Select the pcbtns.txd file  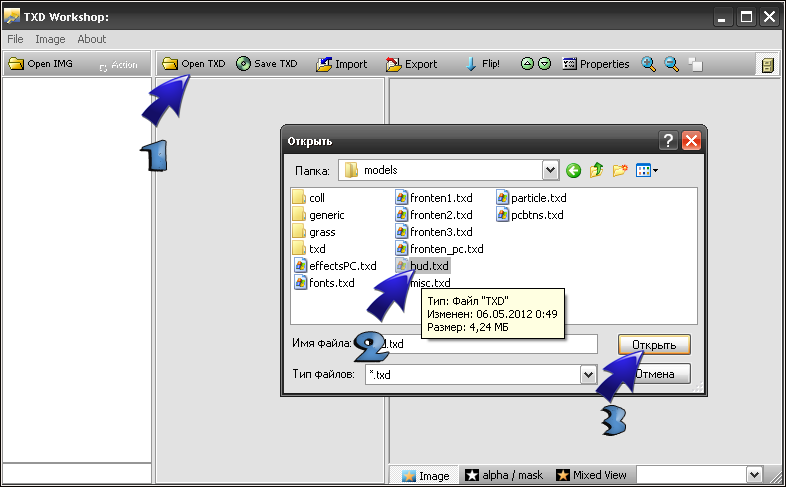pyautogui.click(x=530, y=215)
